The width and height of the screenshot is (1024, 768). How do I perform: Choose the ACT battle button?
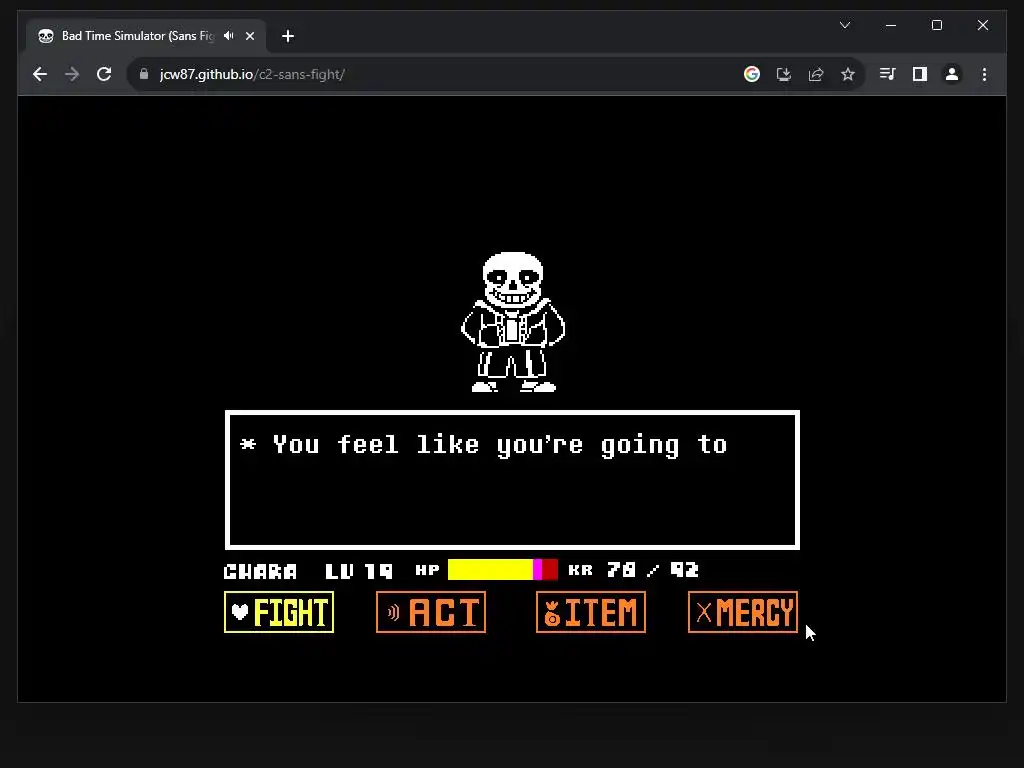pyautogui.click(x=431, y=612)
